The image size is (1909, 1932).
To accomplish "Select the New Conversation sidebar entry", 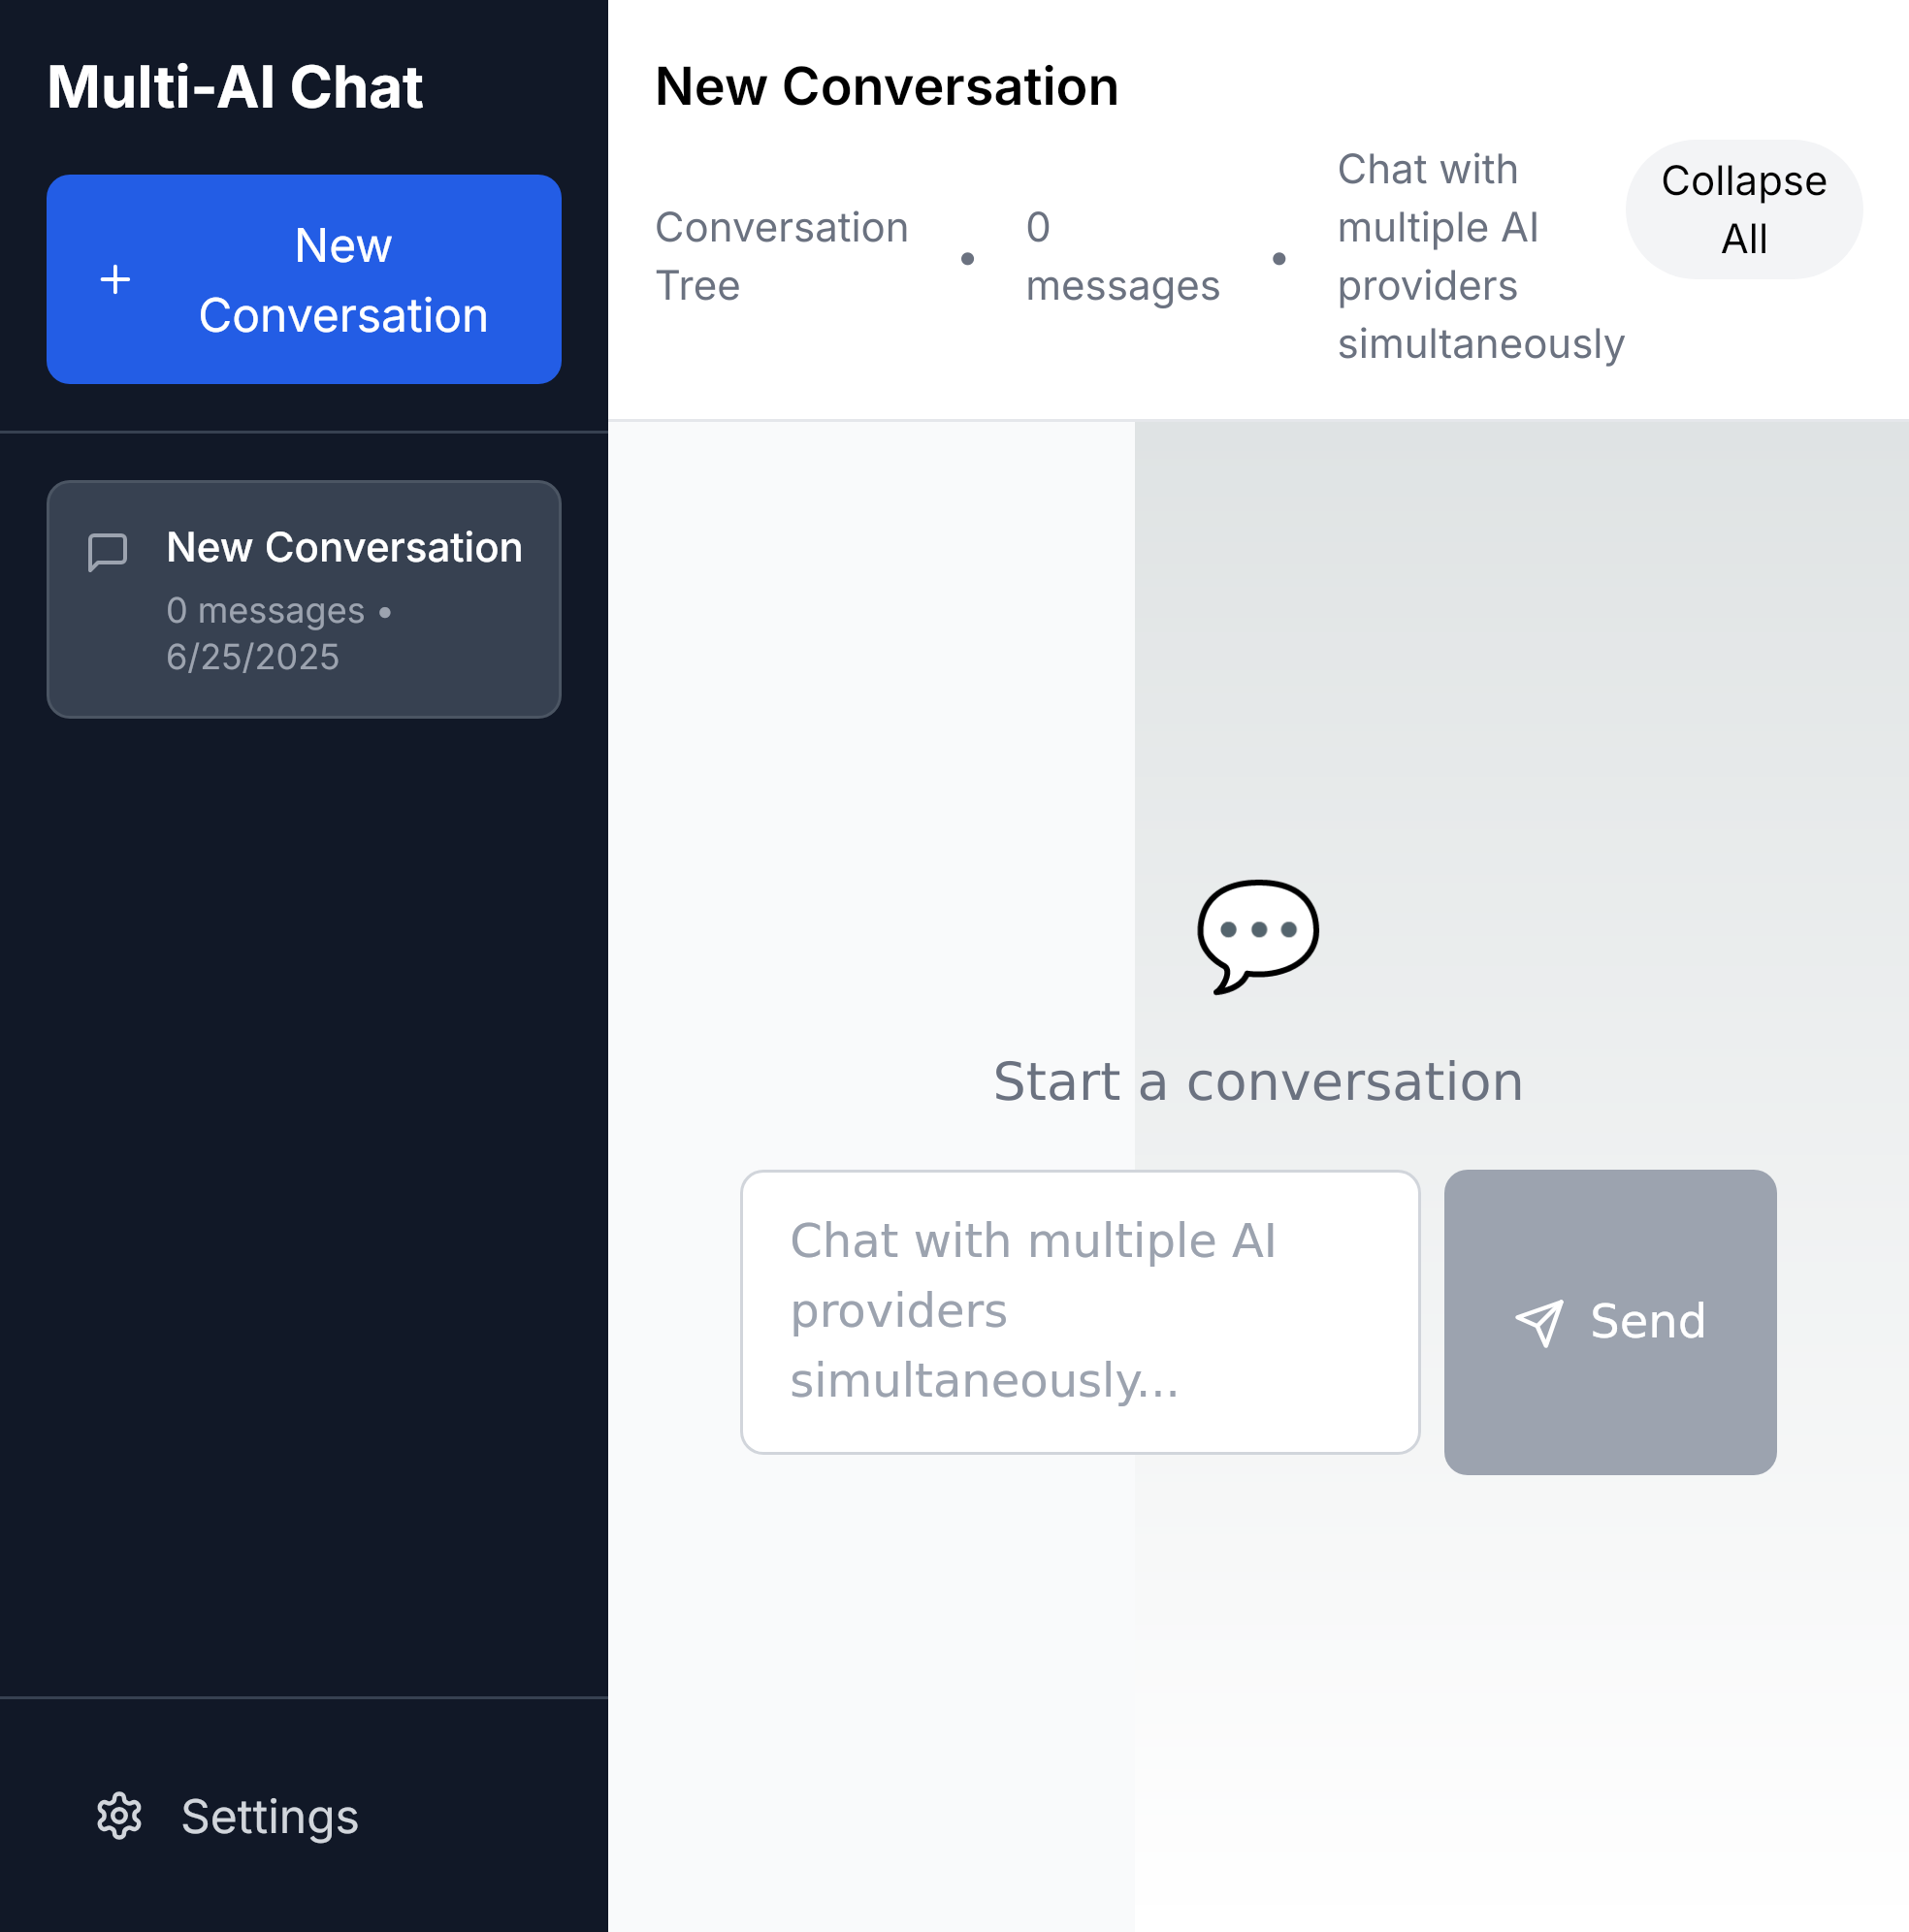I will pos(304,599).
